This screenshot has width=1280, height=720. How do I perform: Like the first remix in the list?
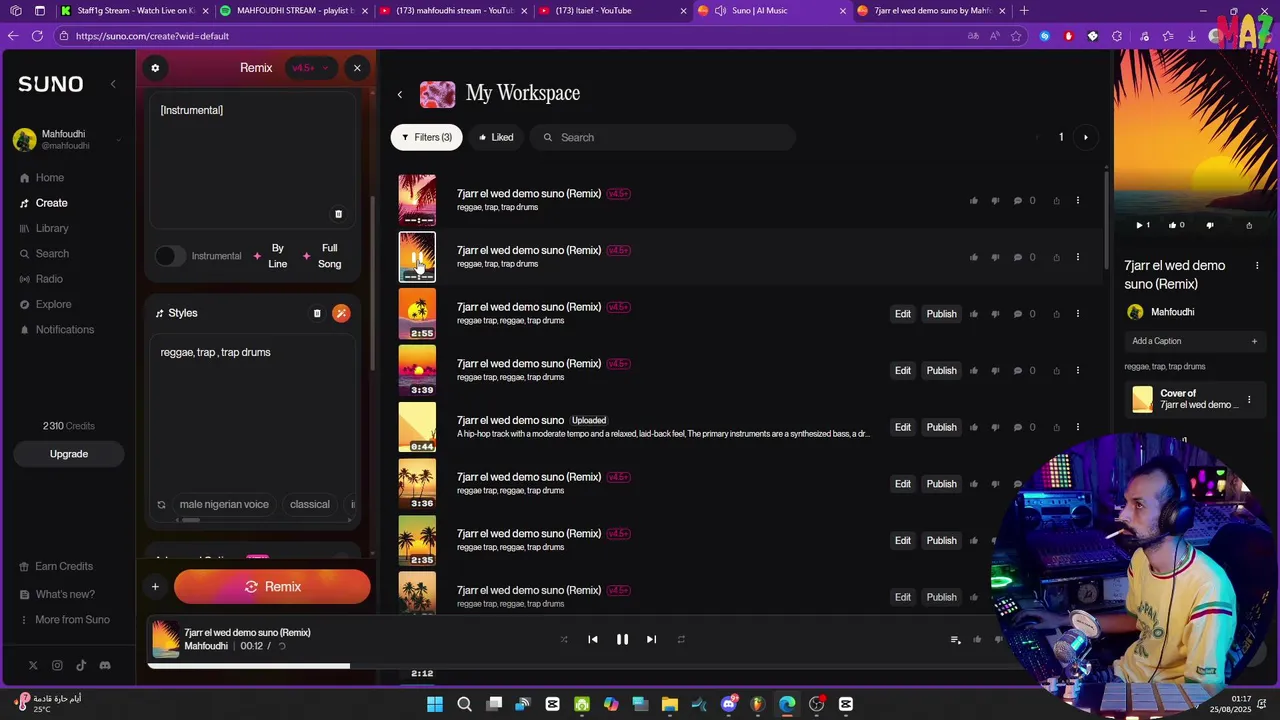[x=974, y=201]
